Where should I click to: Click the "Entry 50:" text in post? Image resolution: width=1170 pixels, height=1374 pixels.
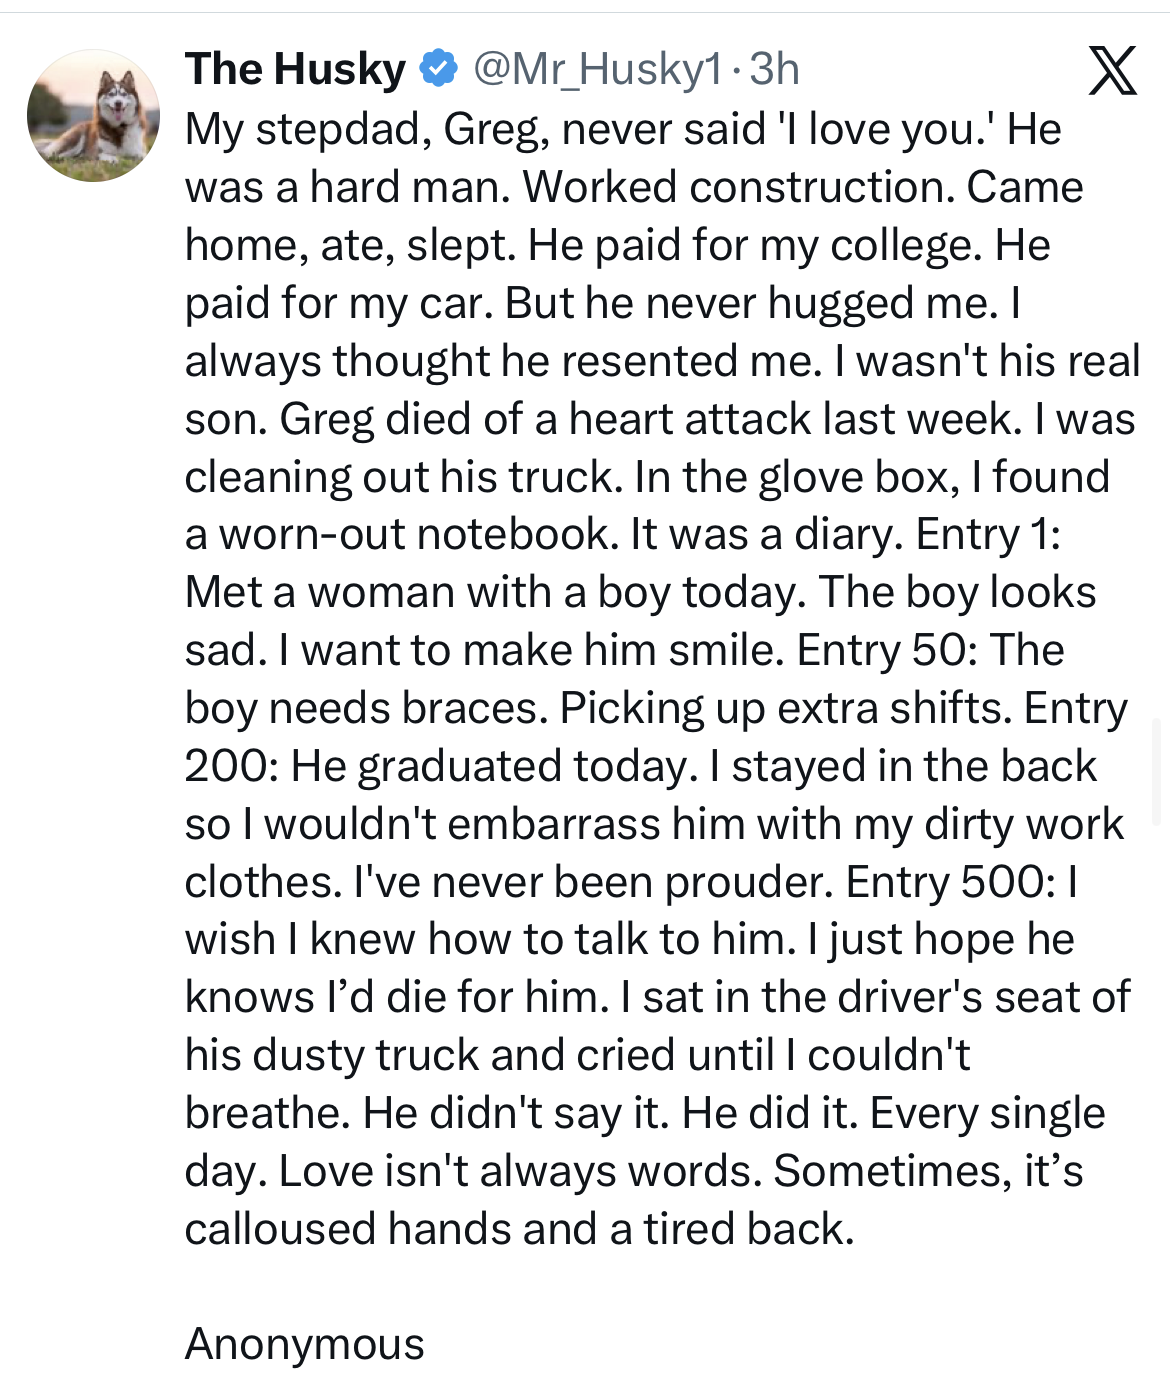click(x=886, y=650)
